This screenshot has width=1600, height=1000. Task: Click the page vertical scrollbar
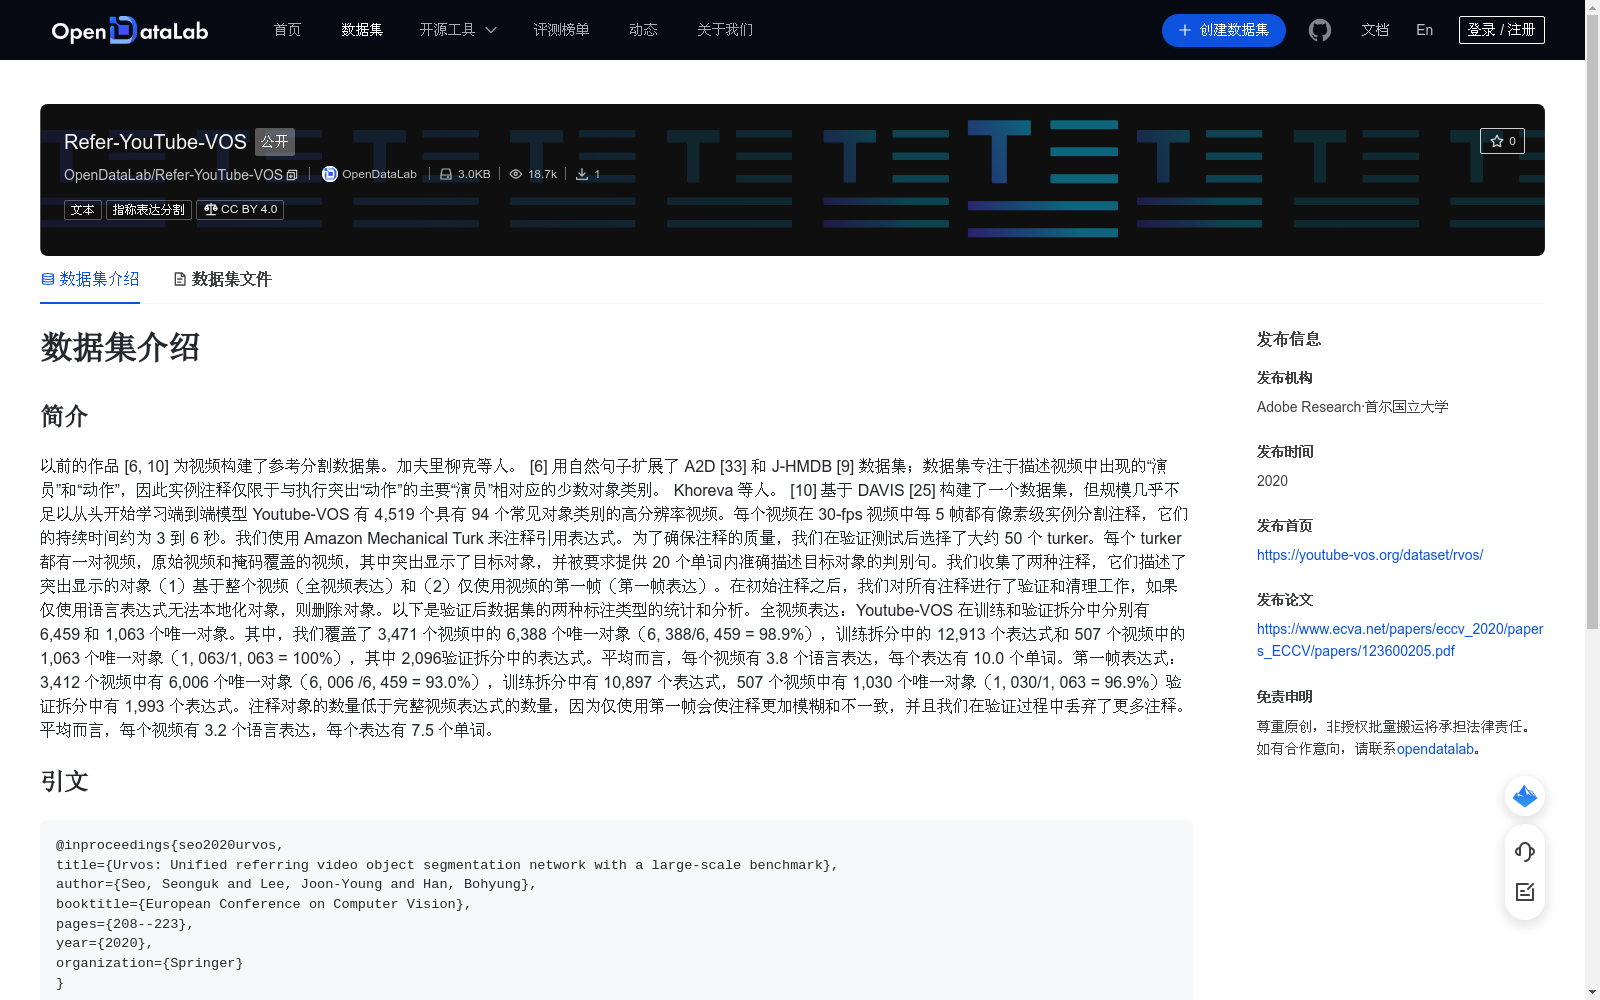point(1592,320)
